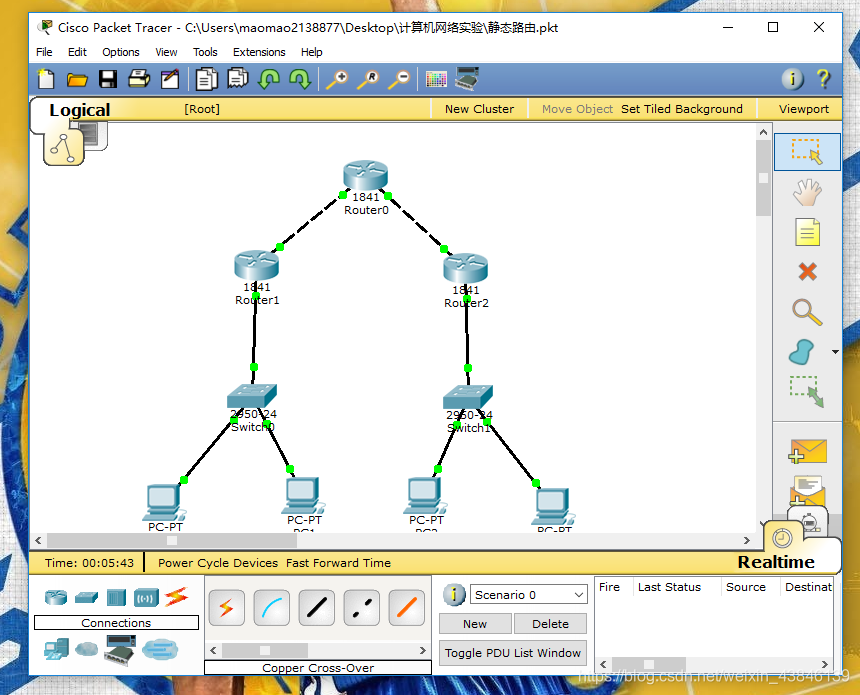Screen dimensions: 860x695
Task: Open the drawing palette icon
Action: tap(436, 80)
